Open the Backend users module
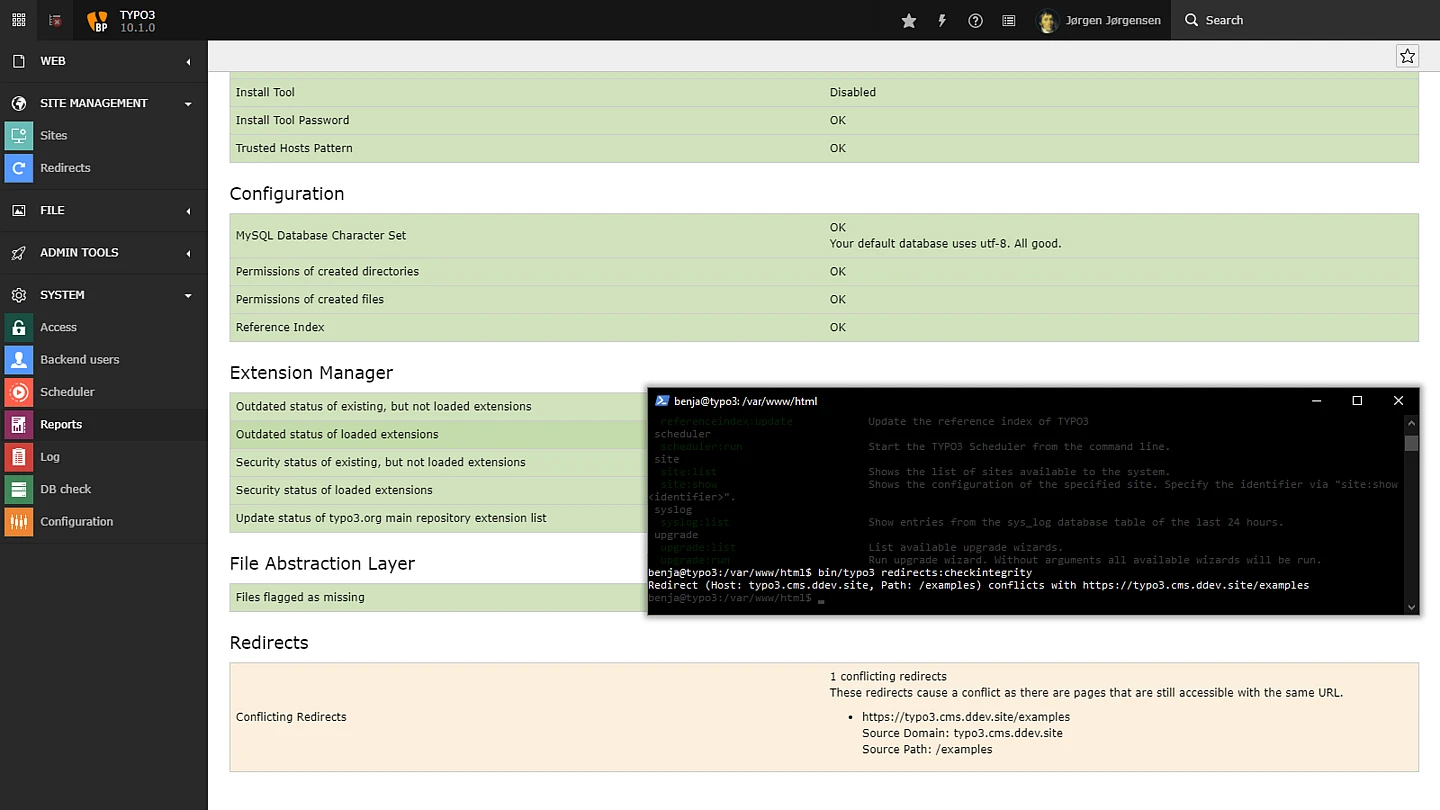 (x=79, y=360)
